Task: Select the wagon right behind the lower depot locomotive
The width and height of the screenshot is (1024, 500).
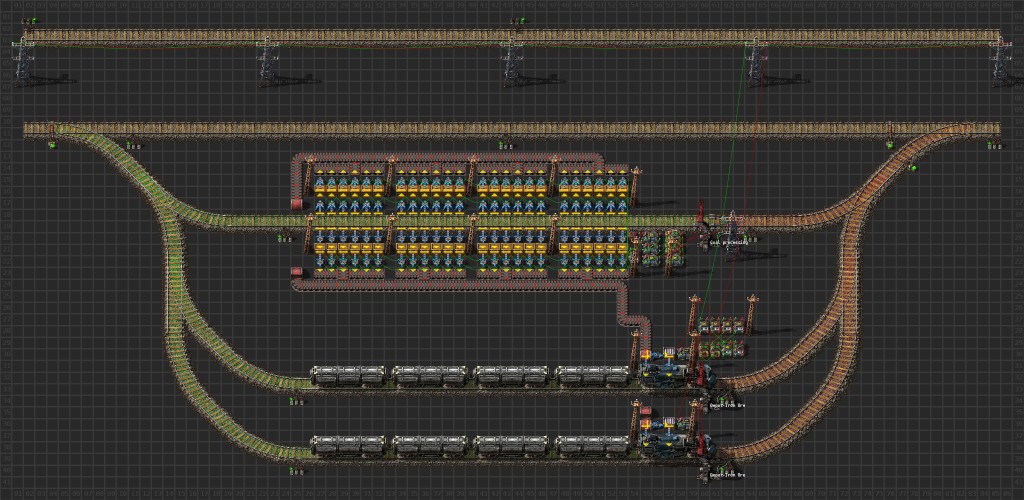Action: [x=593, y=446]
